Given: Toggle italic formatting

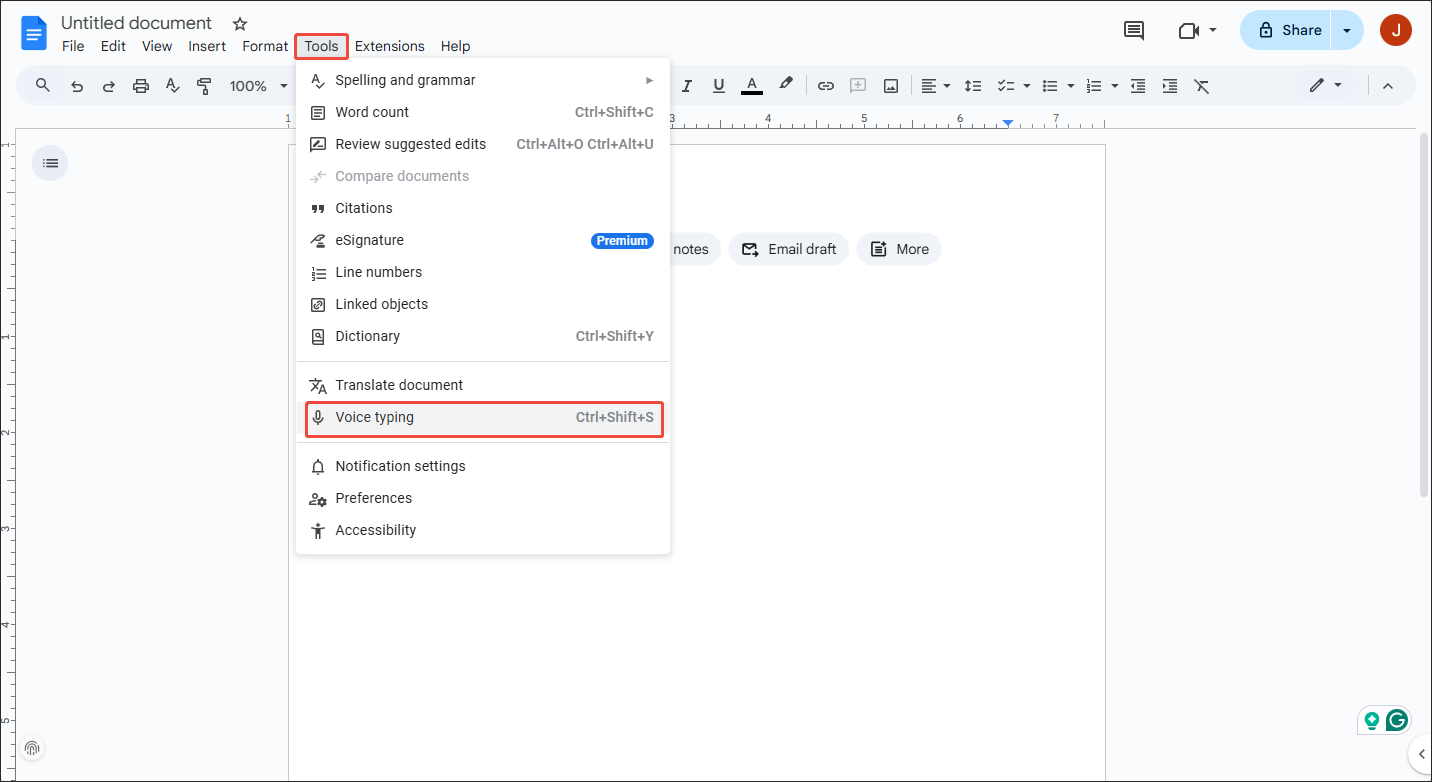Looking at the screenshot, I should tap(687, 85).
